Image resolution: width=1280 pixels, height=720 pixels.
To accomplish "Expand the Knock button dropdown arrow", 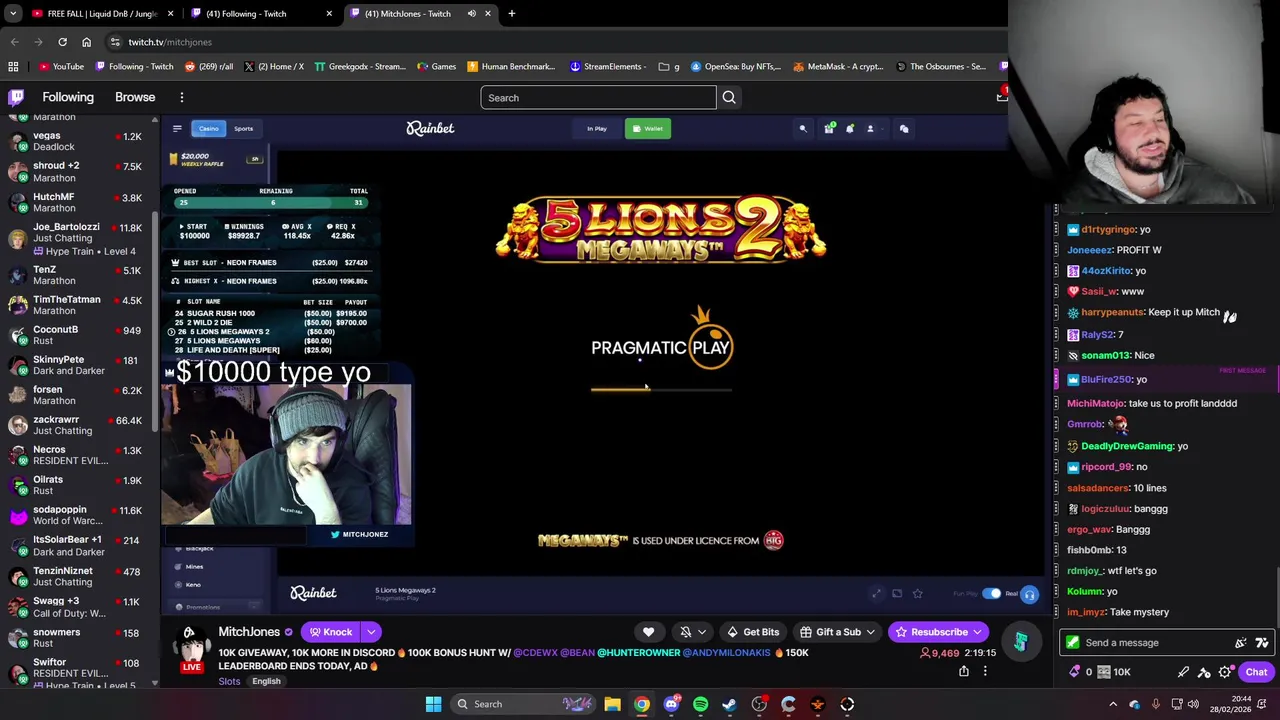I will point(371,632).
